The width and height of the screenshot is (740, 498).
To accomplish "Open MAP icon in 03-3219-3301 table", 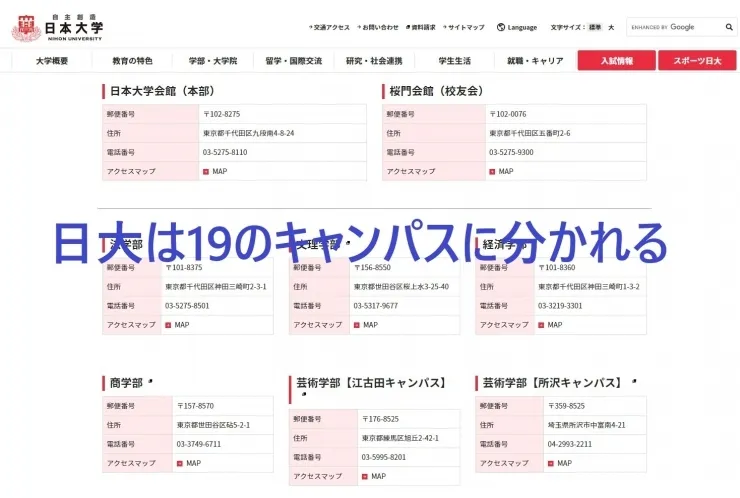I will 541,325.
